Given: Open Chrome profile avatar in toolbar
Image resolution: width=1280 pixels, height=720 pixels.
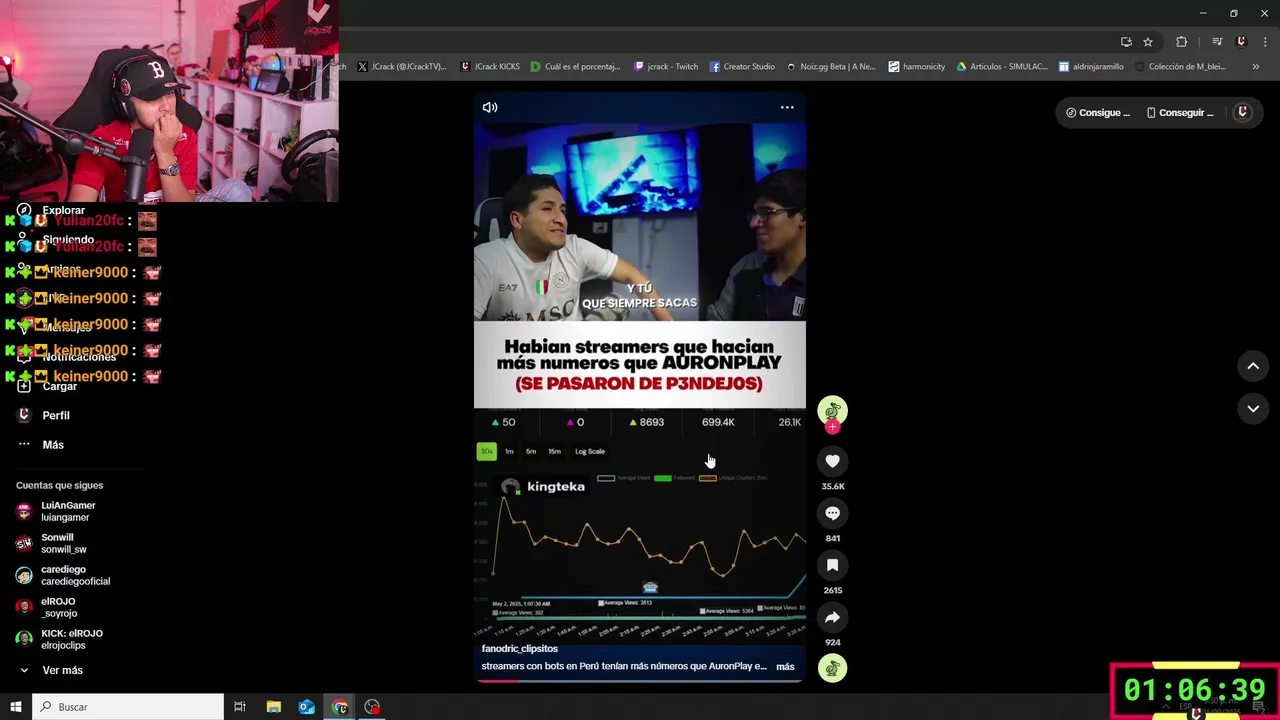Looking at the screenshot, I should click(1241, 41).
